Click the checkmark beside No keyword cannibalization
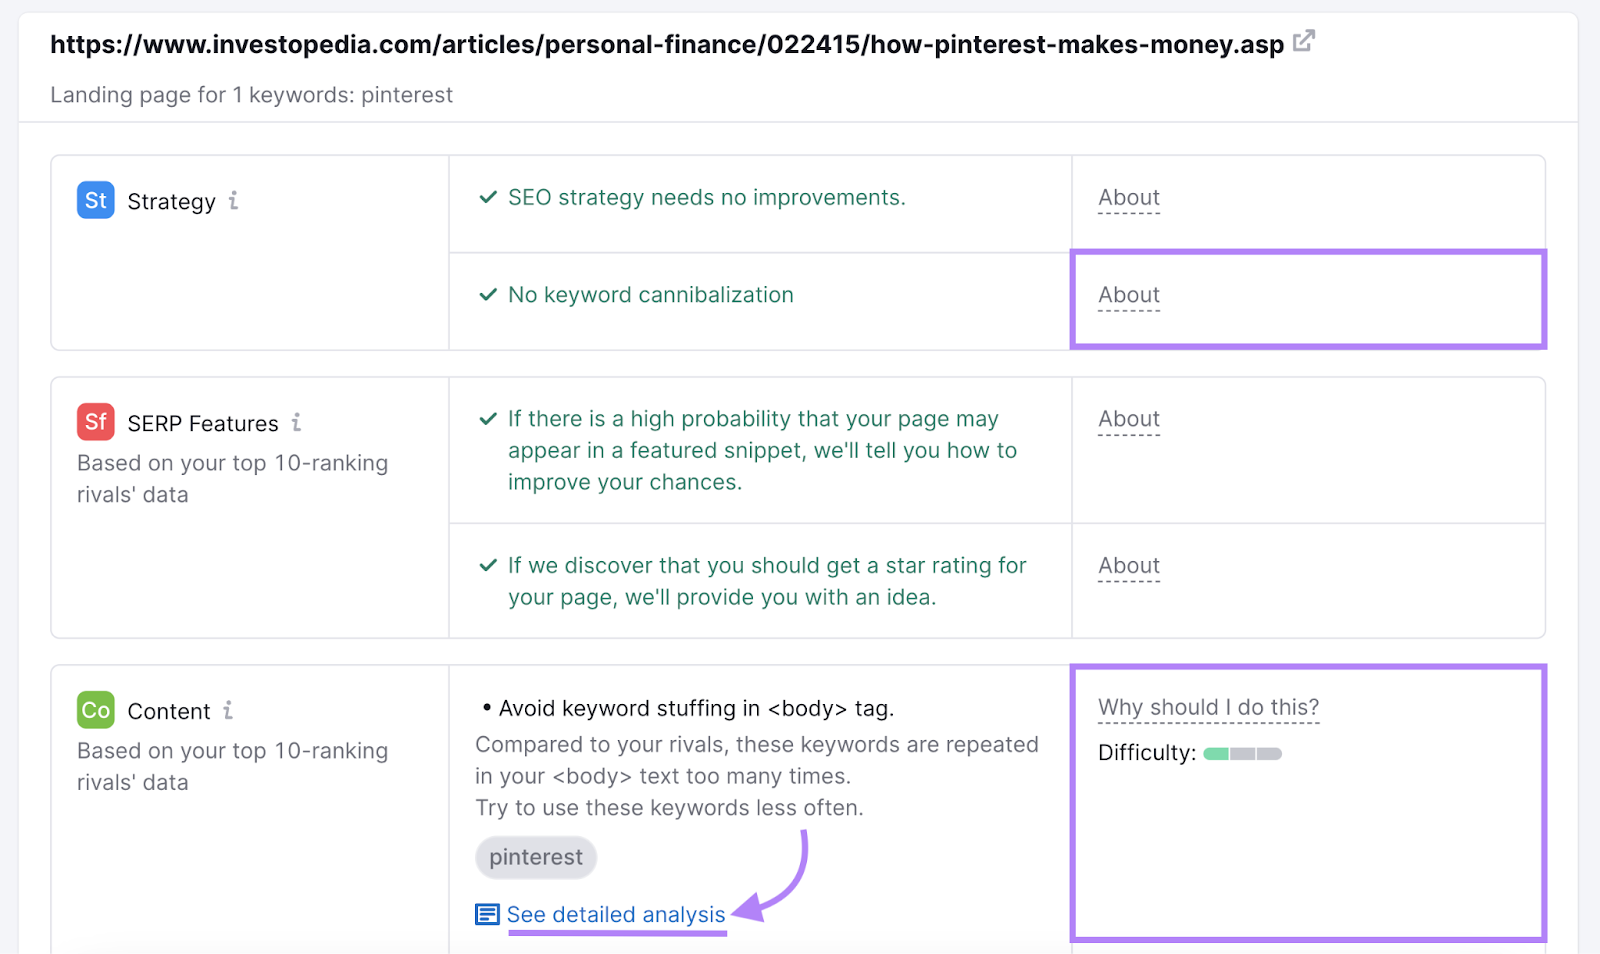Image resolution: width=1600 pixels, height=954 pixels. pyautogui.click(x=487, y=295)
